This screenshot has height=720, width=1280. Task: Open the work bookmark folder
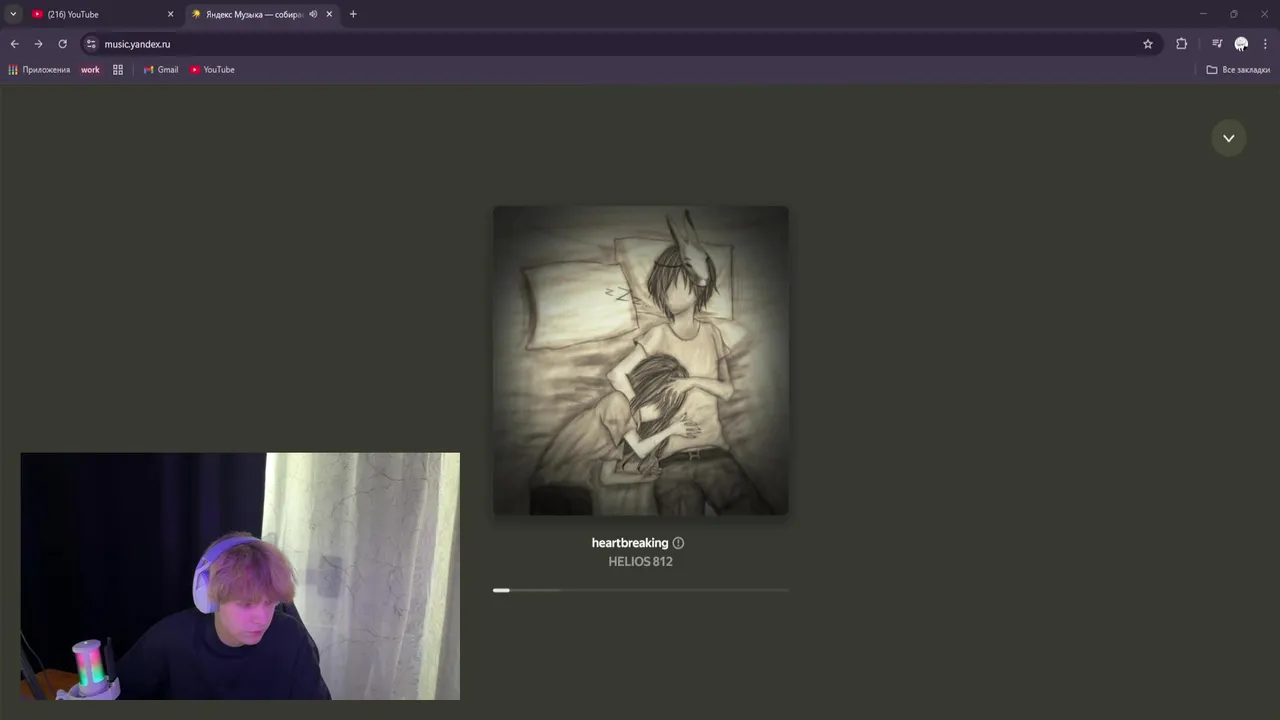pyautogui.click(x=90, y=70)
